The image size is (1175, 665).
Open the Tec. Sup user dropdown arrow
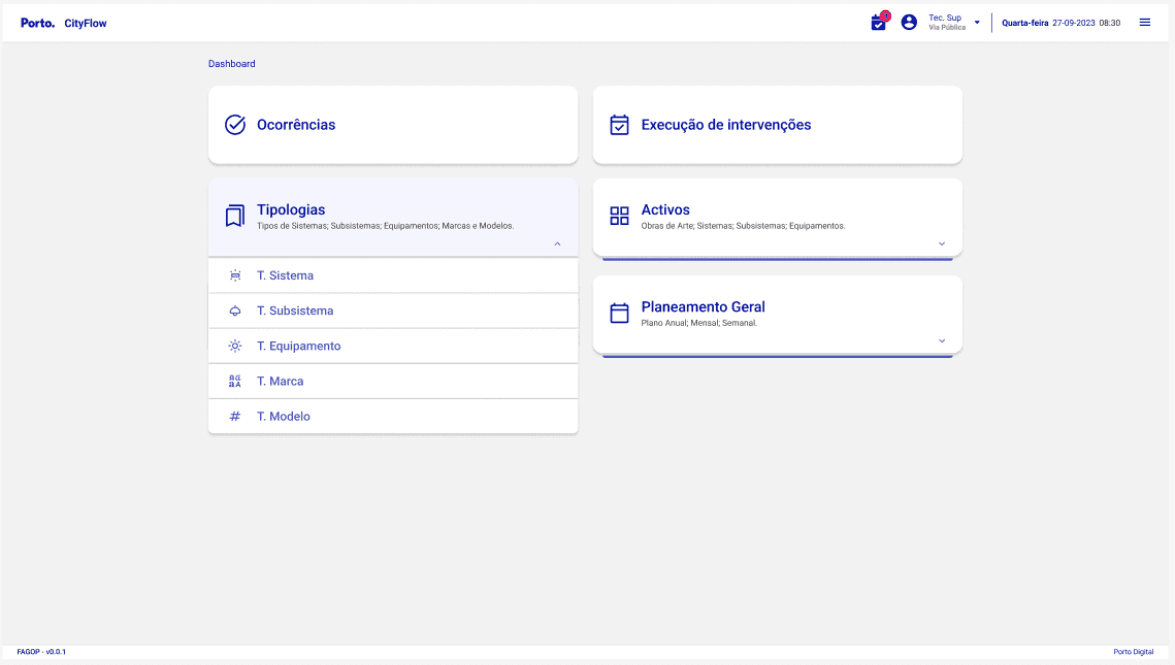coord(977,22)
